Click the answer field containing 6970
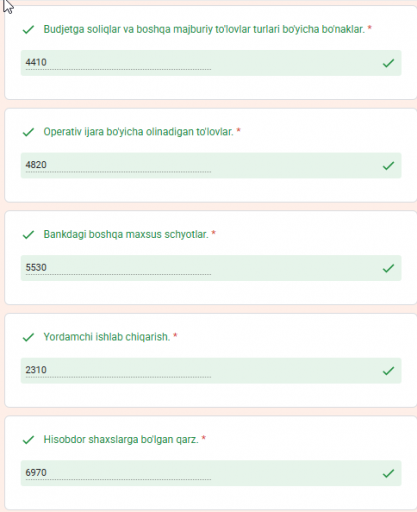 click(211, 473)
